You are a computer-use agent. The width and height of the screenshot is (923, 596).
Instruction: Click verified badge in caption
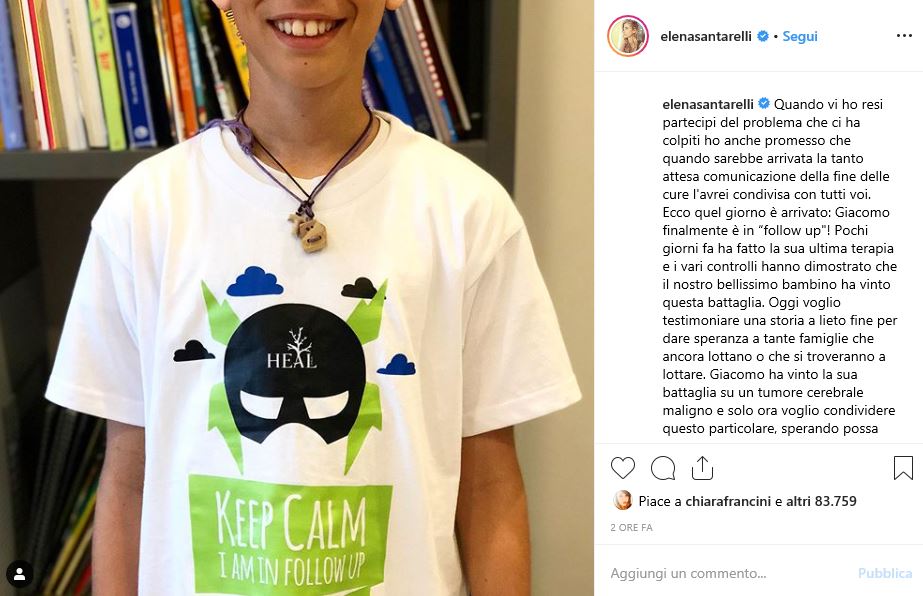[x=764, y=104]
